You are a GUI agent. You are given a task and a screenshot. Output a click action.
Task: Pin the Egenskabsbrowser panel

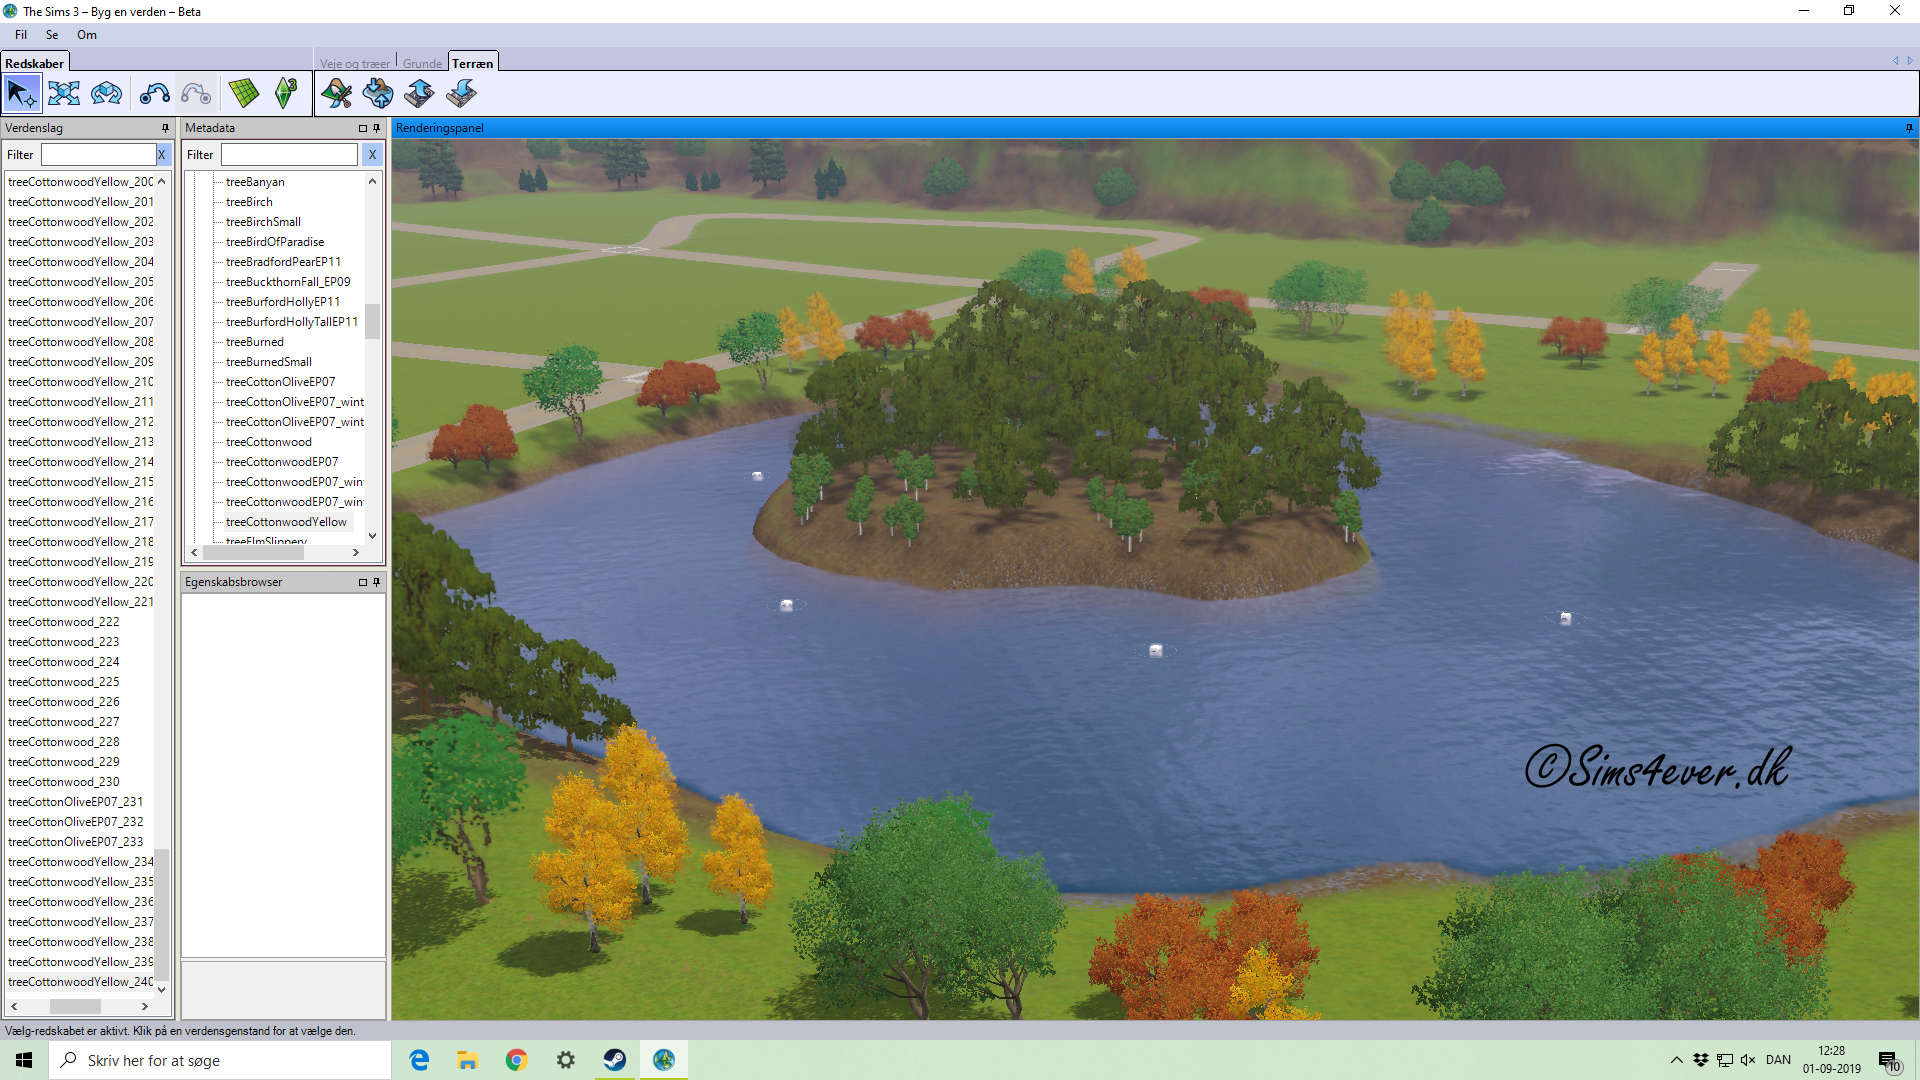[x=377, y=582]
